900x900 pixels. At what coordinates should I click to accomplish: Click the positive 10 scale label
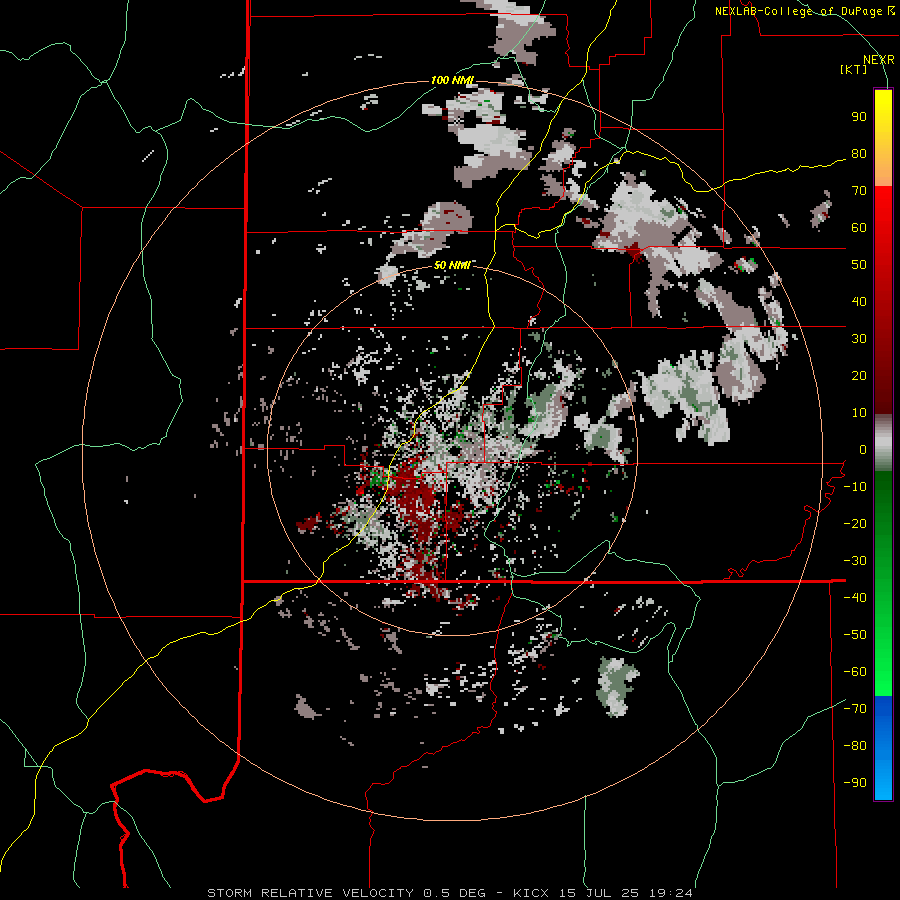pos(859,413)
